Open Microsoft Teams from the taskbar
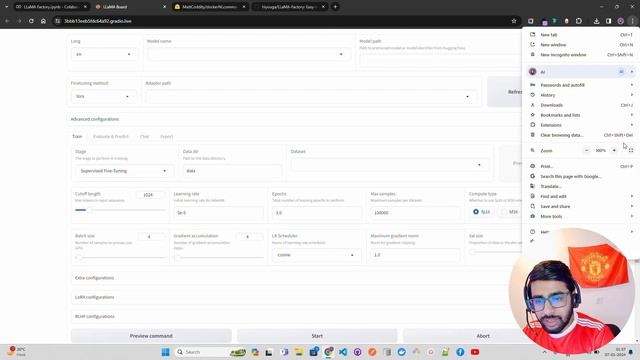640x360 pixels. [x=284, y=352]
